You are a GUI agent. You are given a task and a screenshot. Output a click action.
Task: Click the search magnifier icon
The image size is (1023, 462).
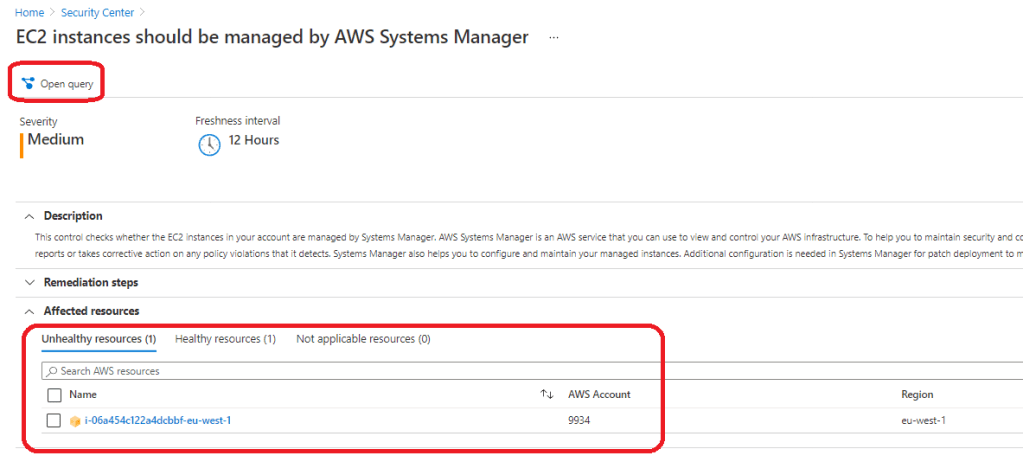coord(52,371)
